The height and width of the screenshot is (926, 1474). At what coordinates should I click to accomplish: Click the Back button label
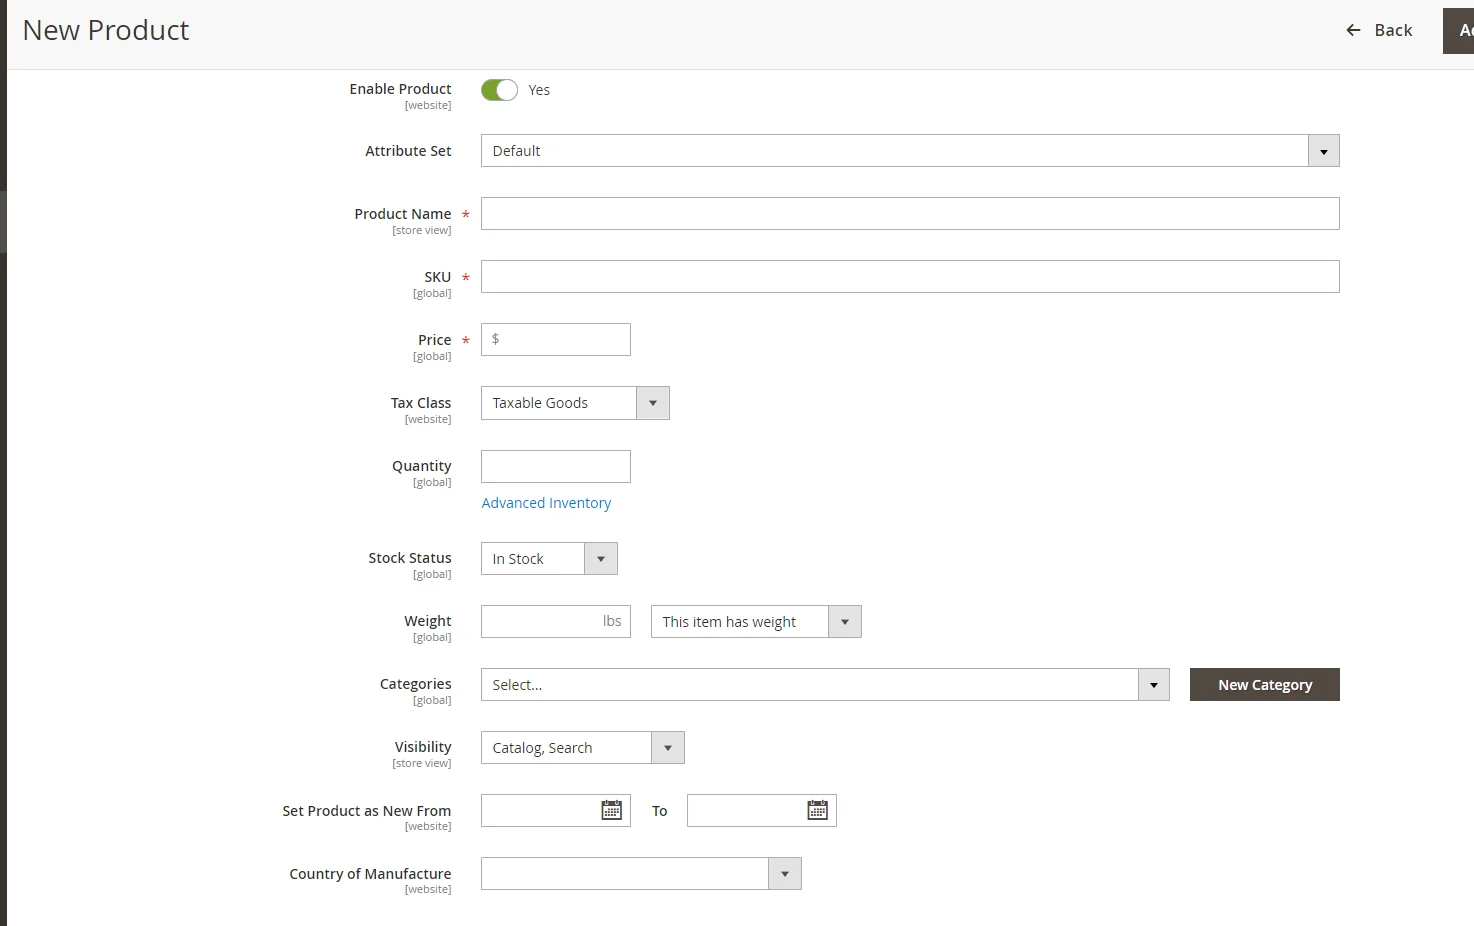[x=1393, y=30]
